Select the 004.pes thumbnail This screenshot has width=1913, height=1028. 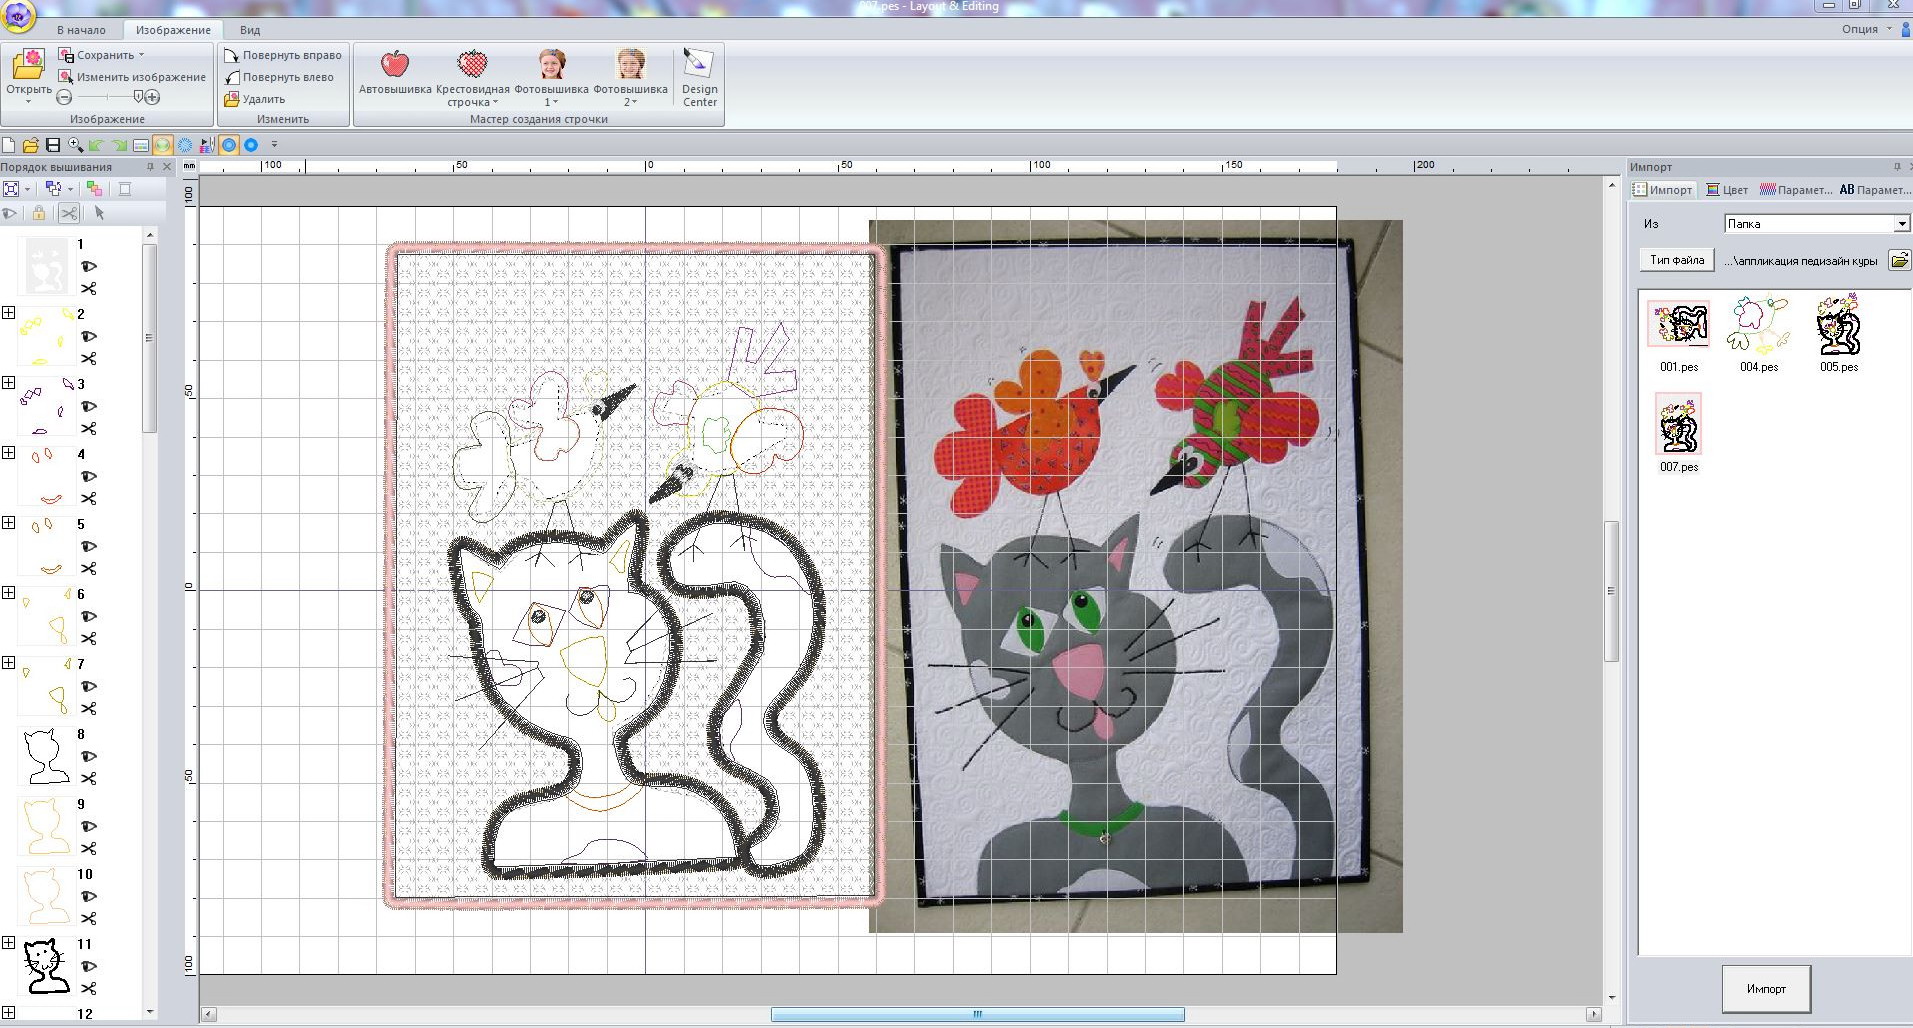[x=1758, y=324]
